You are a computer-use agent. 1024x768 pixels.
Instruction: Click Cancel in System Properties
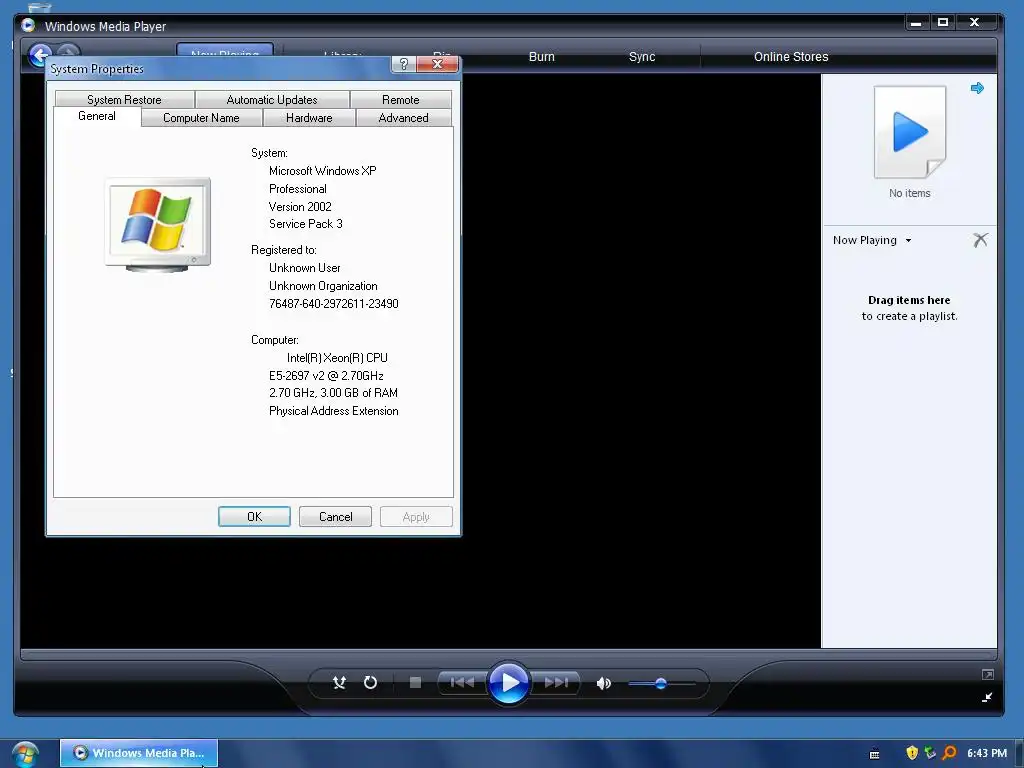335,517
